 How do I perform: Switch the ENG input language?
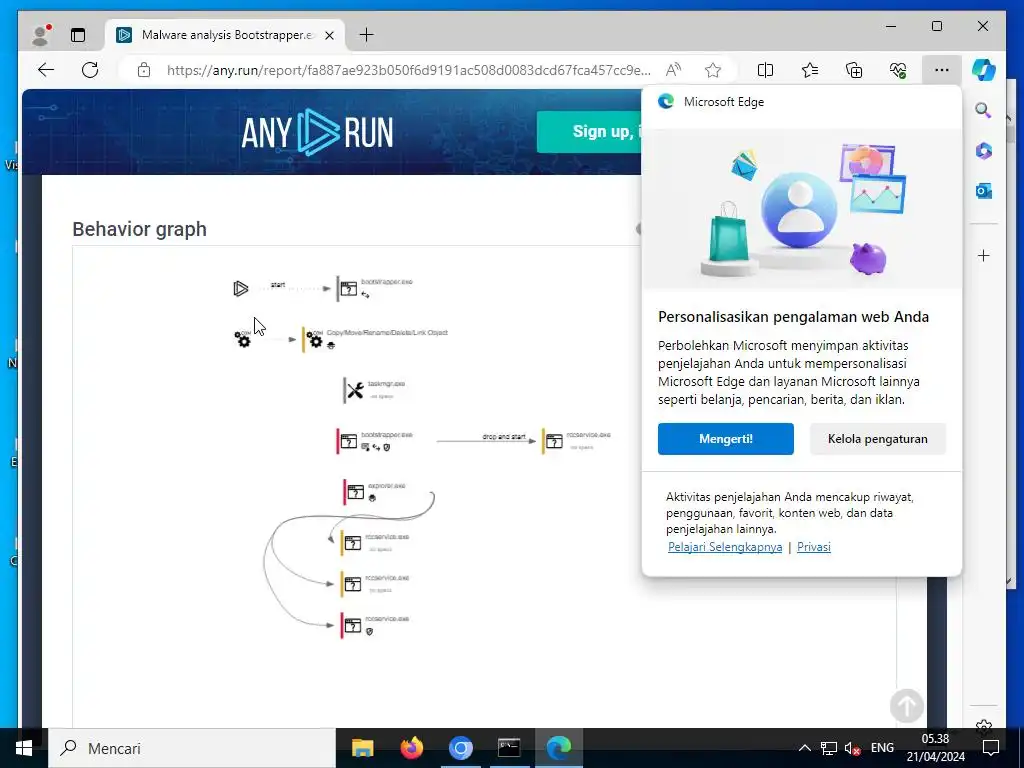882,748
